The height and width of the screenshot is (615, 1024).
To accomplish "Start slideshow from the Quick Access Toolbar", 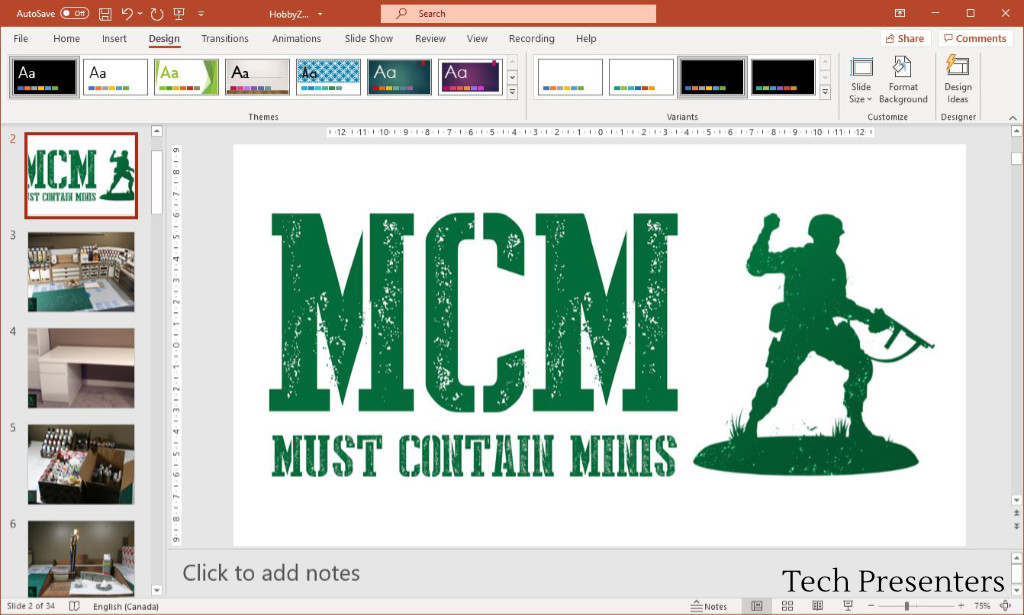I will 179,14.
